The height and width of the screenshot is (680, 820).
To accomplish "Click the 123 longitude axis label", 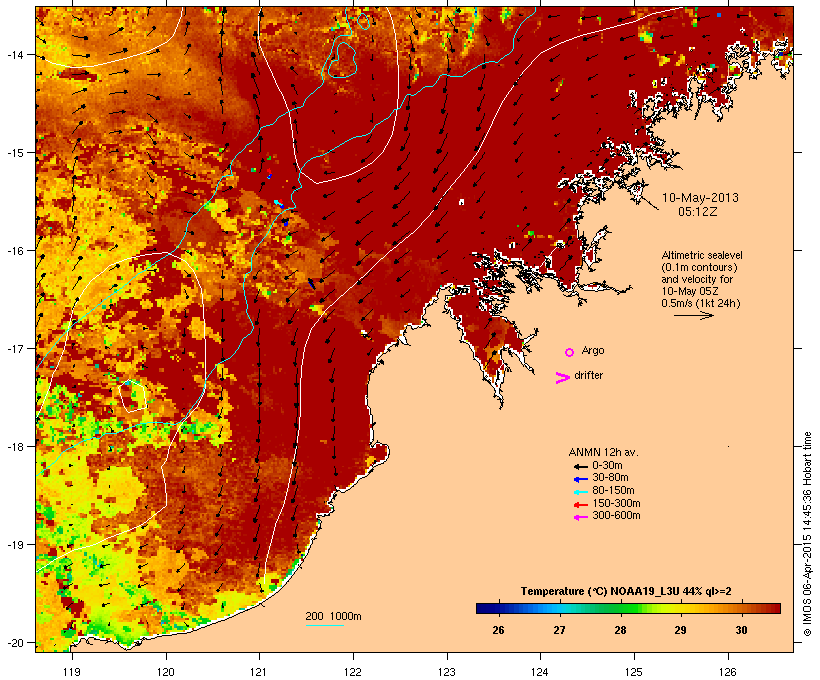I will [x=447, y=672].
